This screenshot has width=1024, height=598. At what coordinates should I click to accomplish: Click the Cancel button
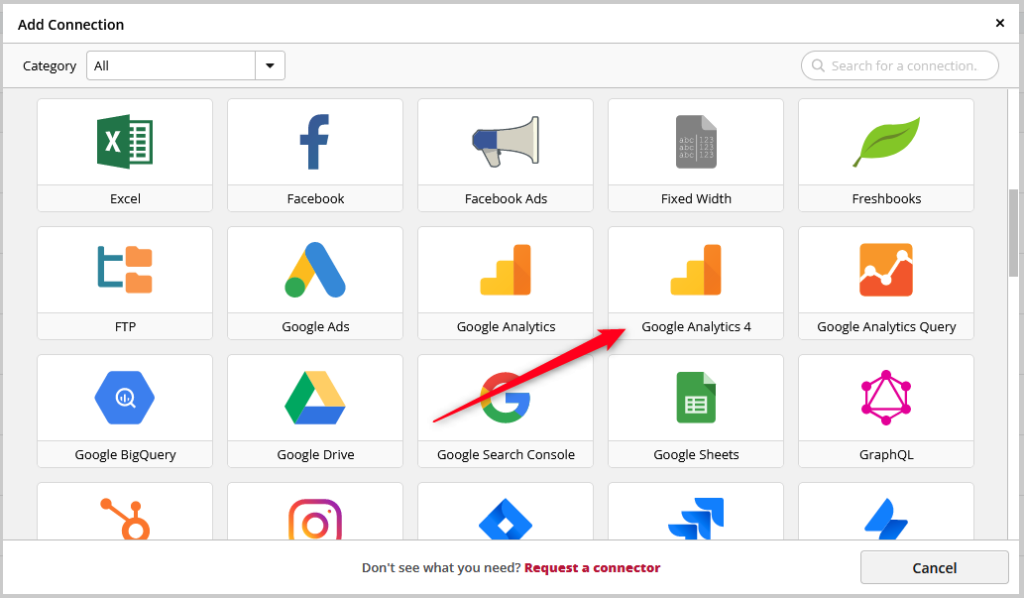934,567
